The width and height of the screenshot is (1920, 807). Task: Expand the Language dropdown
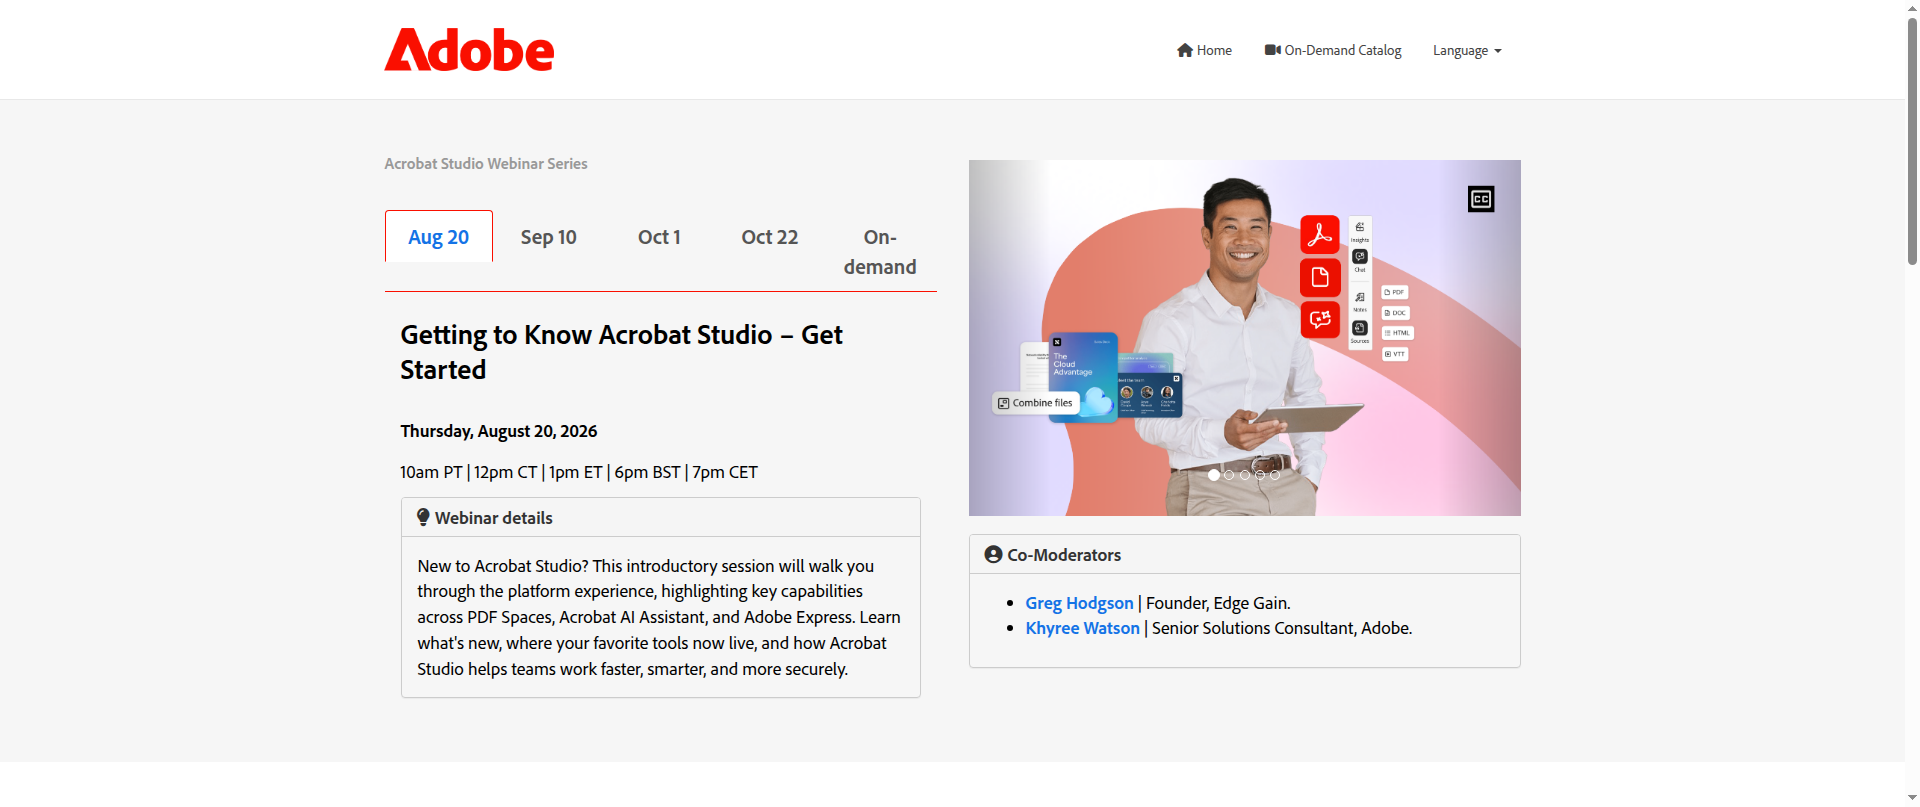click(x=1467, y=50)
